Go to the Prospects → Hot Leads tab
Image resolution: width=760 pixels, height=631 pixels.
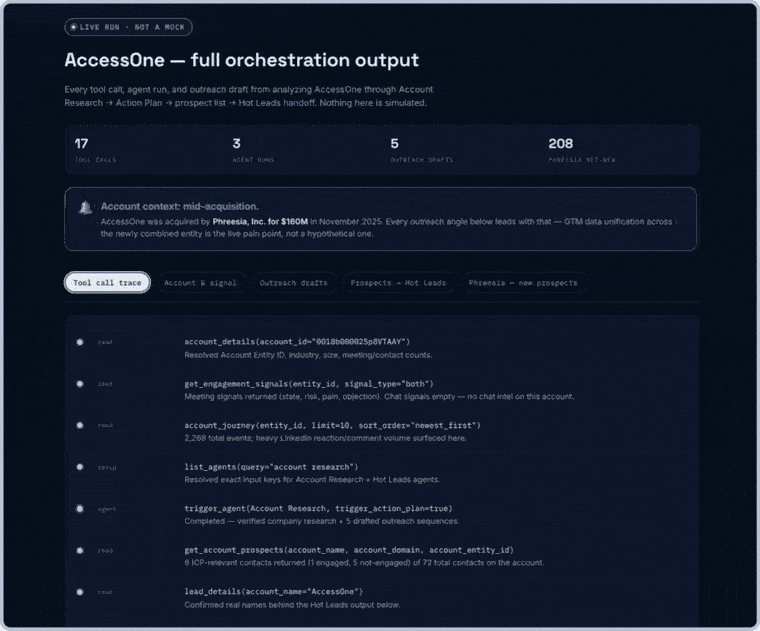tap(398, 283)
